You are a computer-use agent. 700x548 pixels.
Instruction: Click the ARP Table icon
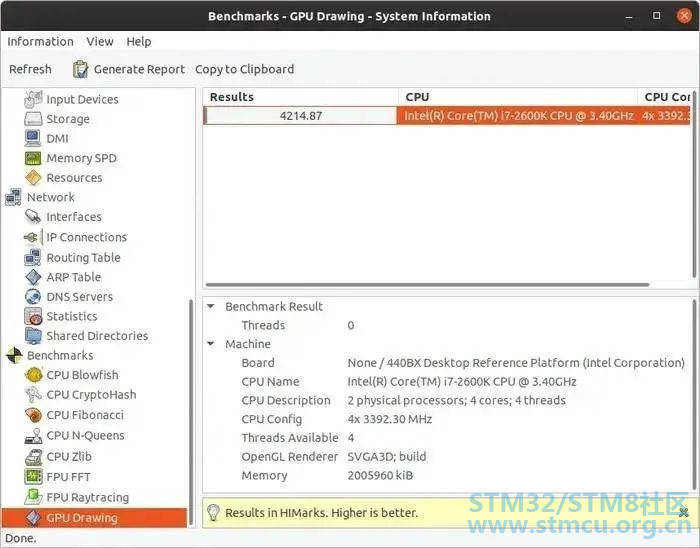point(33,277)
